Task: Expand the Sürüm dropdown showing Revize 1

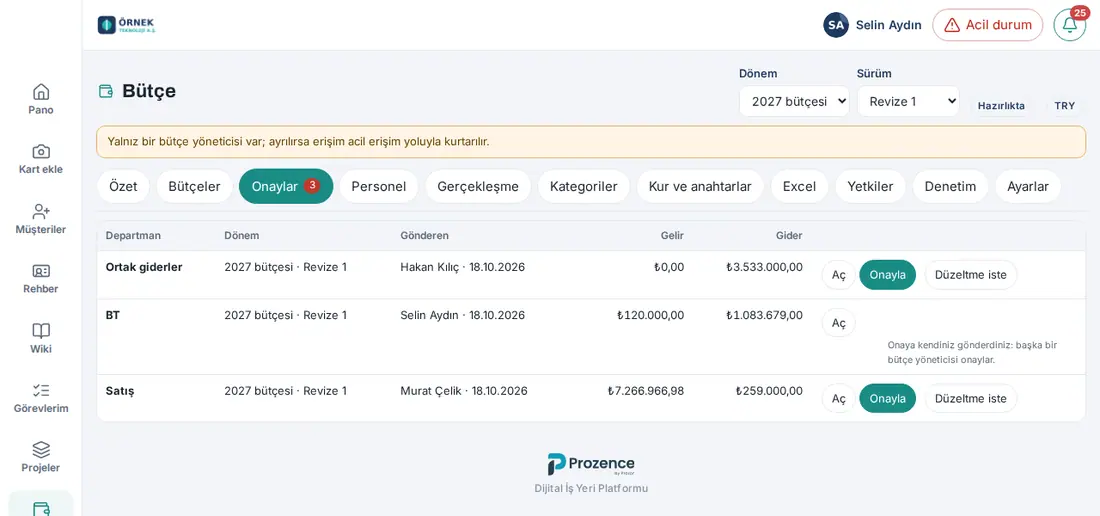Action: point(908,101)
